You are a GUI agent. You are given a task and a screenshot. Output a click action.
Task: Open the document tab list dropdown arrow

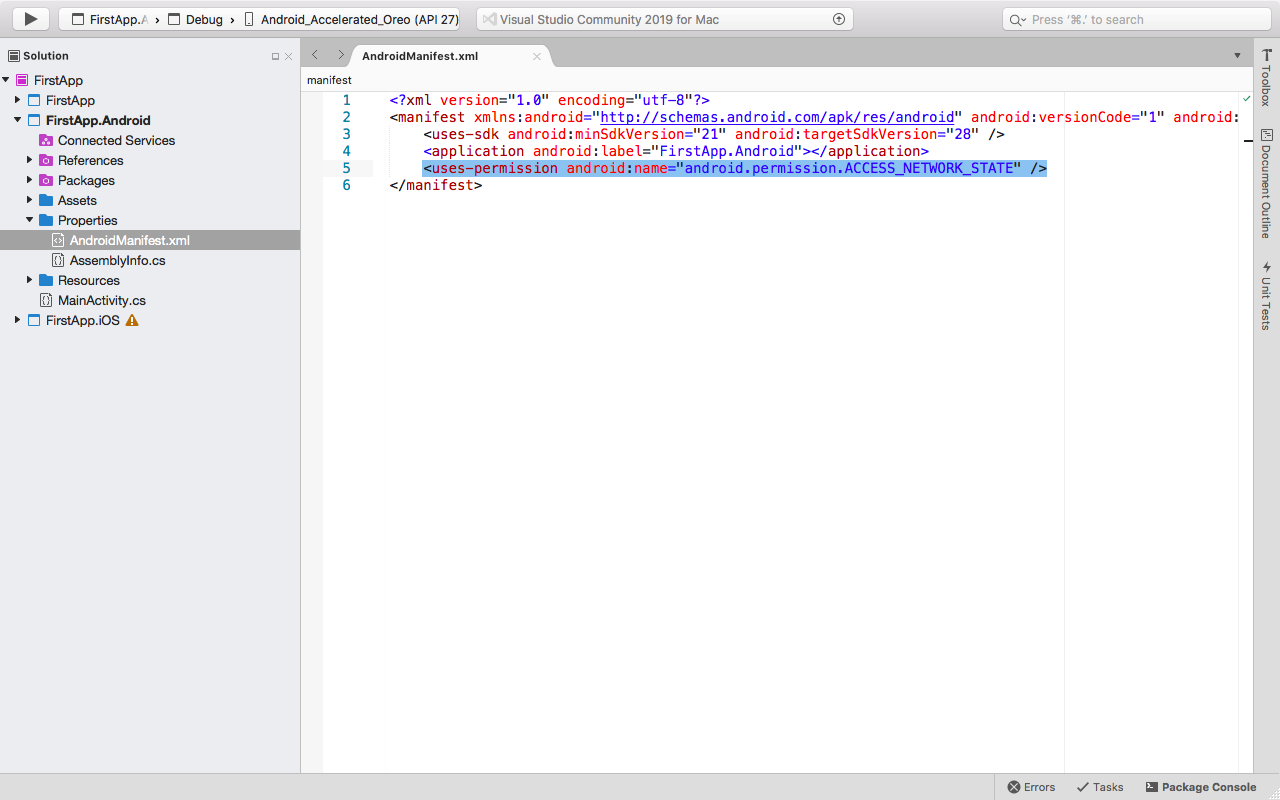(1238, 56)
